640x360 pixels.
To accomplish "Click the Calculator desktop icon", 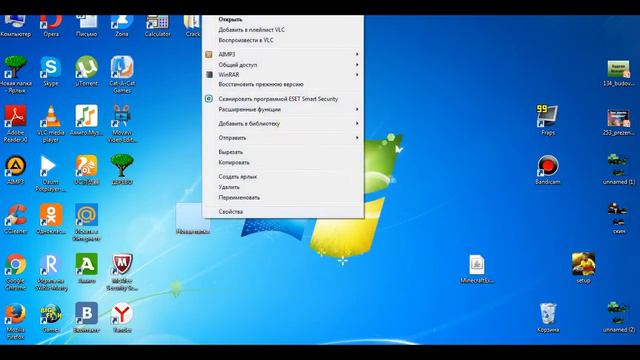I will coord(158,24).
